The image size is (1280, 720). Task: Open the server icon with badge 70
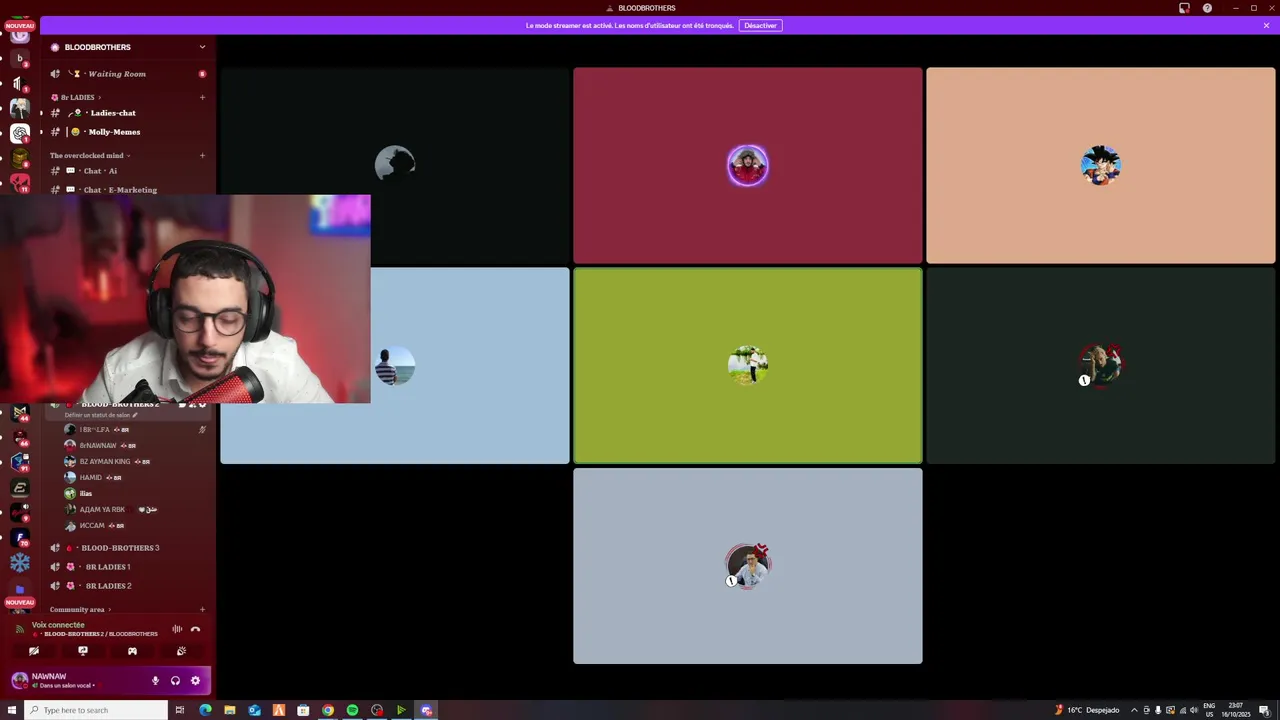click(x=19, y=539)
